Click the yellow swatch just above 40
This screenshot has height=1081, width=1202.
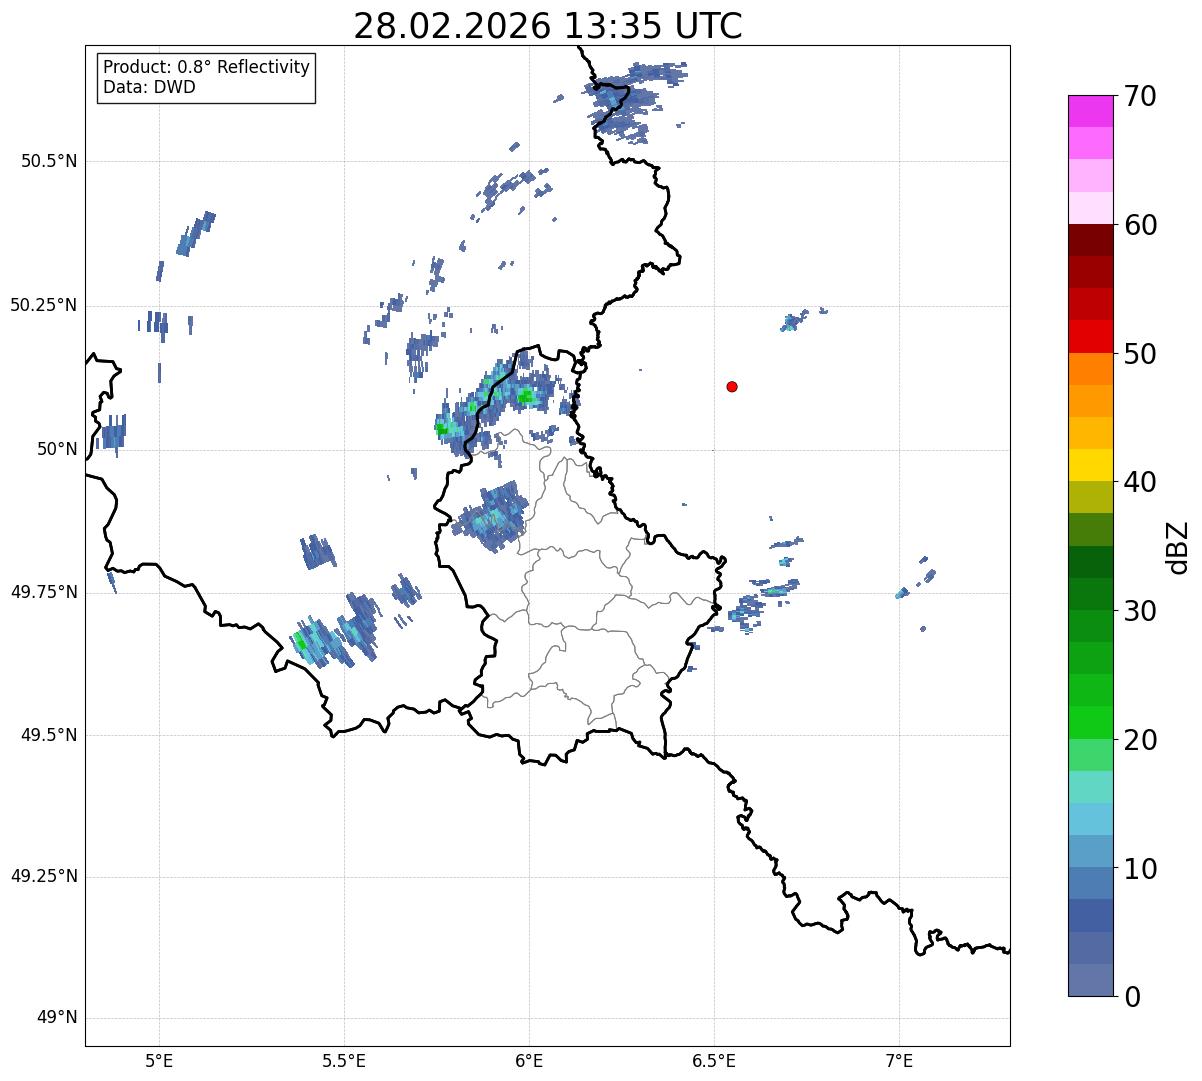click(1091, 465)
